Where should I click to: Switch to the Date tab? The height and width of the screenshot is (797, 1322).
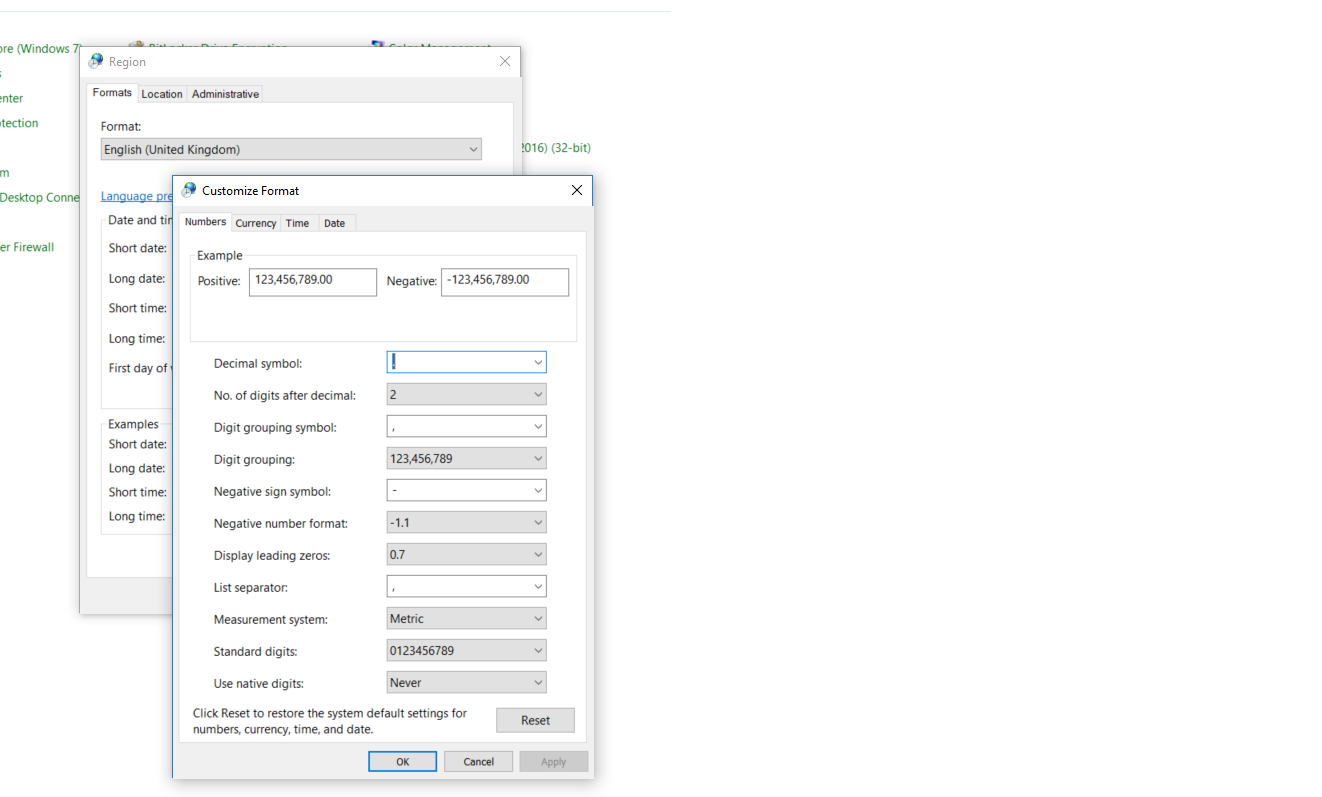[x=335, y=222]
